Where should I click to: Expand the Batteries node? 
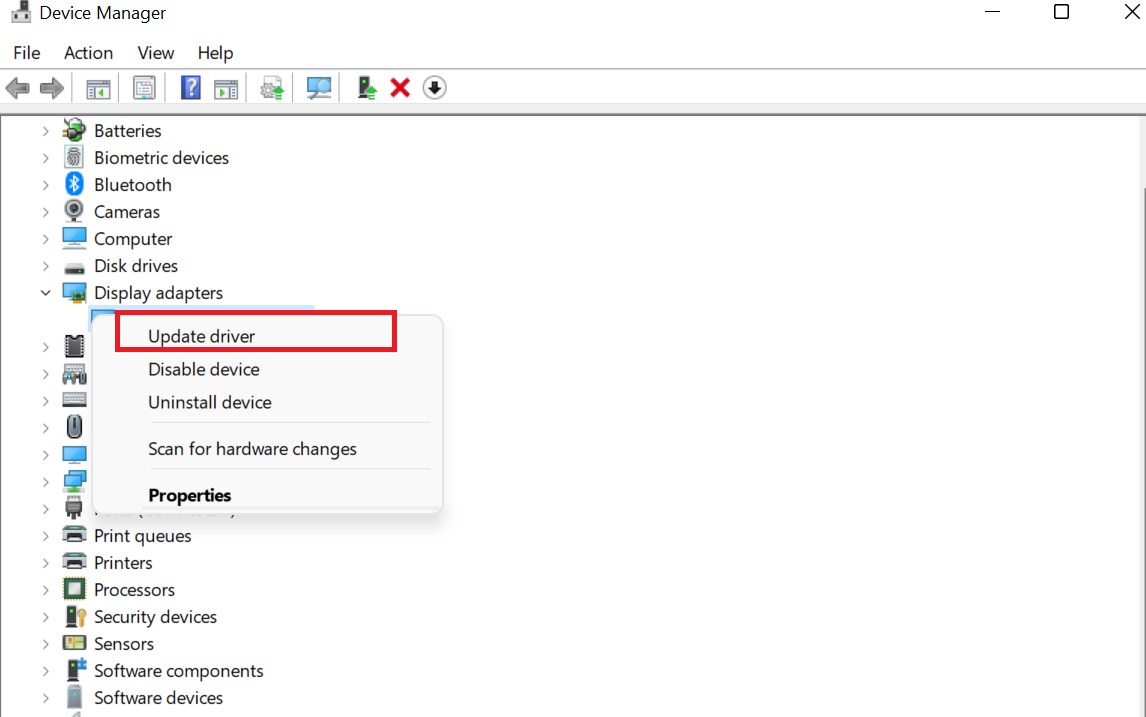click(x=45, y=132)
